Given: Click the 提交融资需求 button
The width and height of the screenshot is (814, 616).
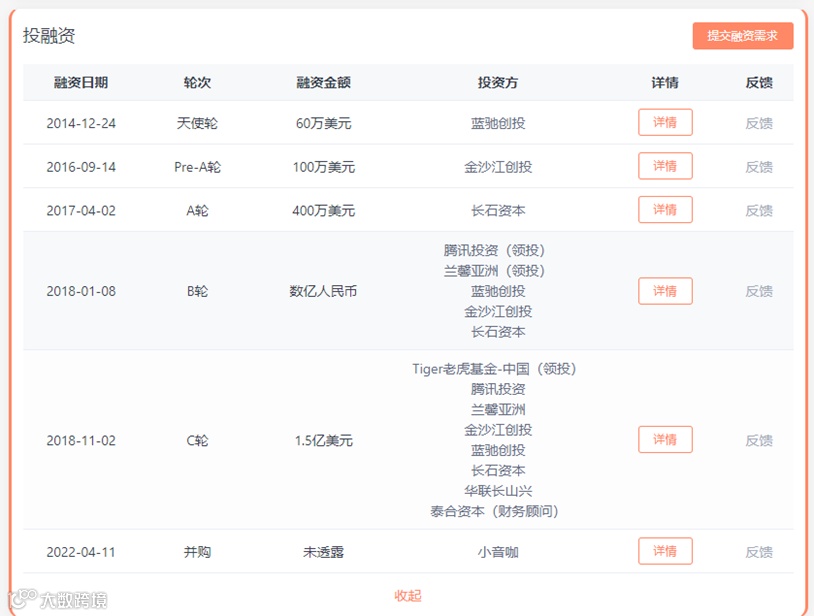Looking at the screenshot, I should coord(742,36).
